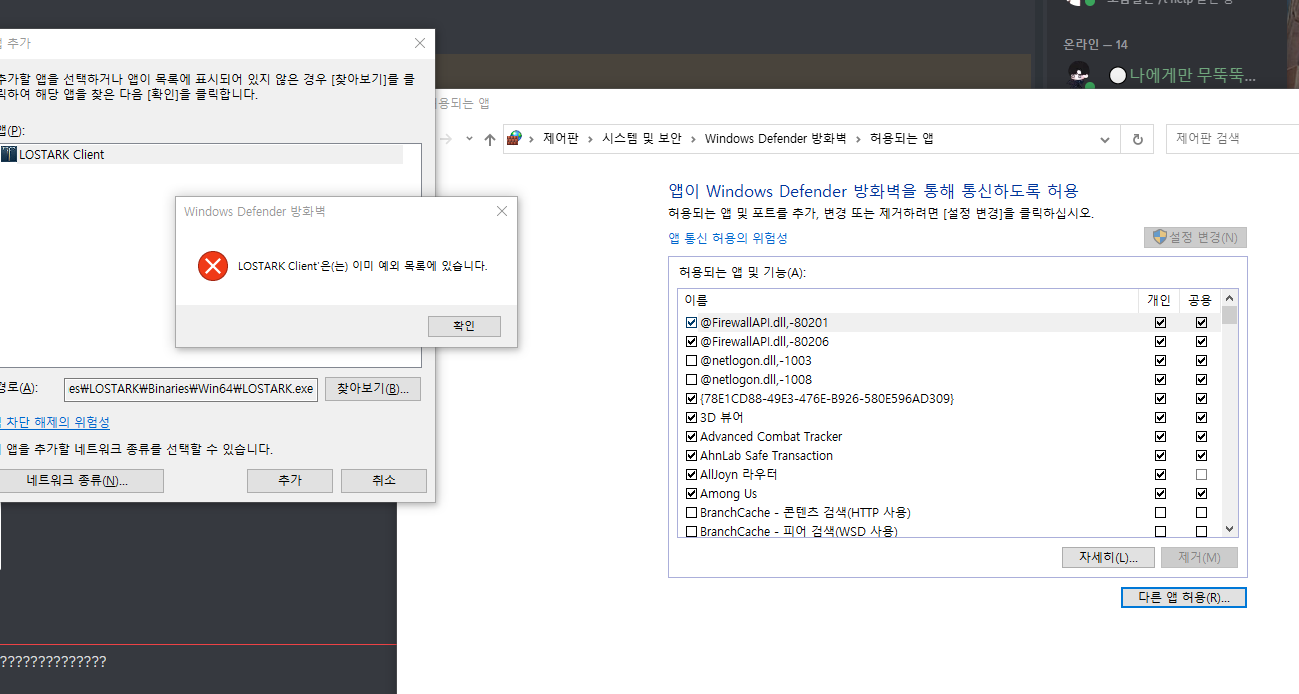Uncheck the @FirewallAPI.dll,-80201 name checkbox
This screenshot has width=1299, height=694.
point(691,323)
